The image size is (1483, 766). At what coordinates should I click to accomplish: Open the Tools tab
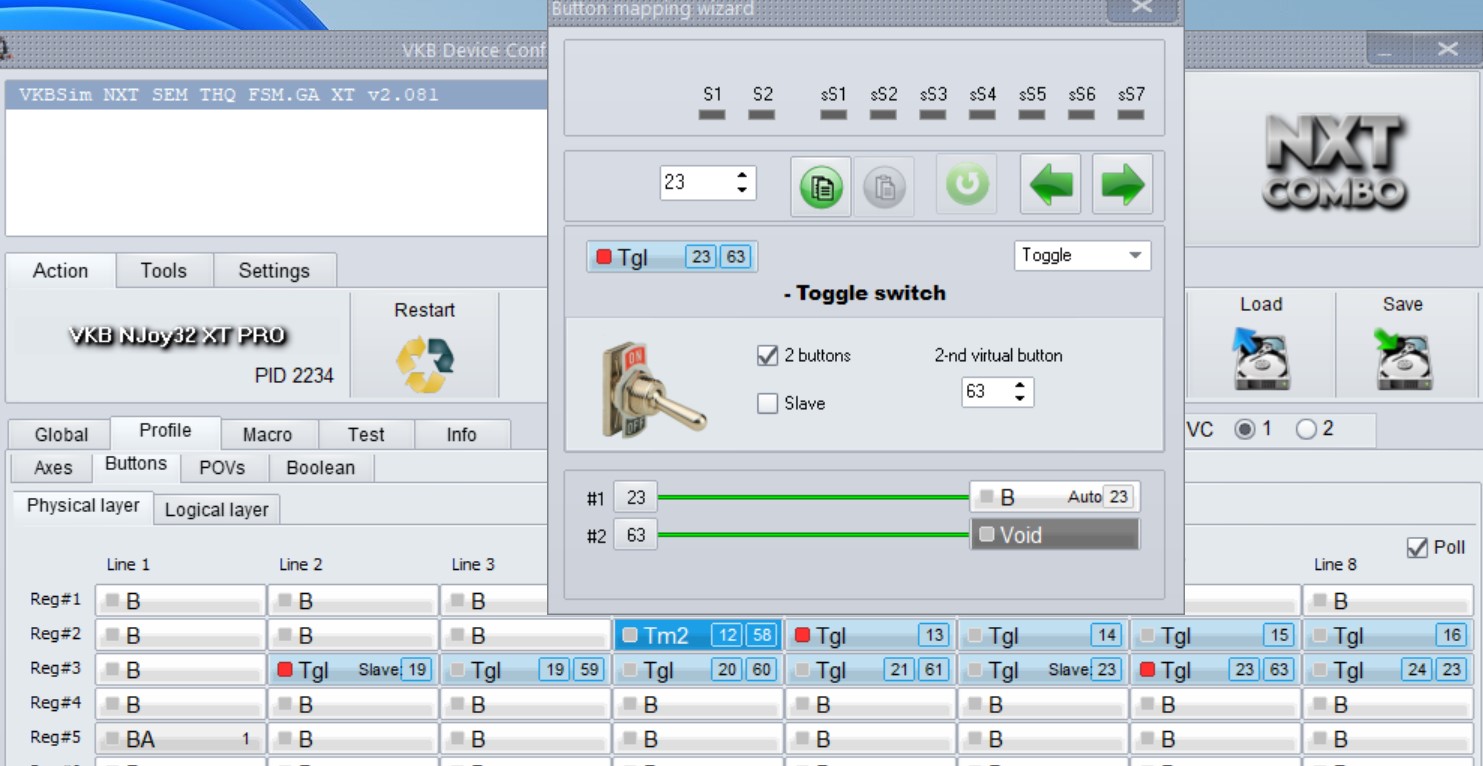coord(164,271)
